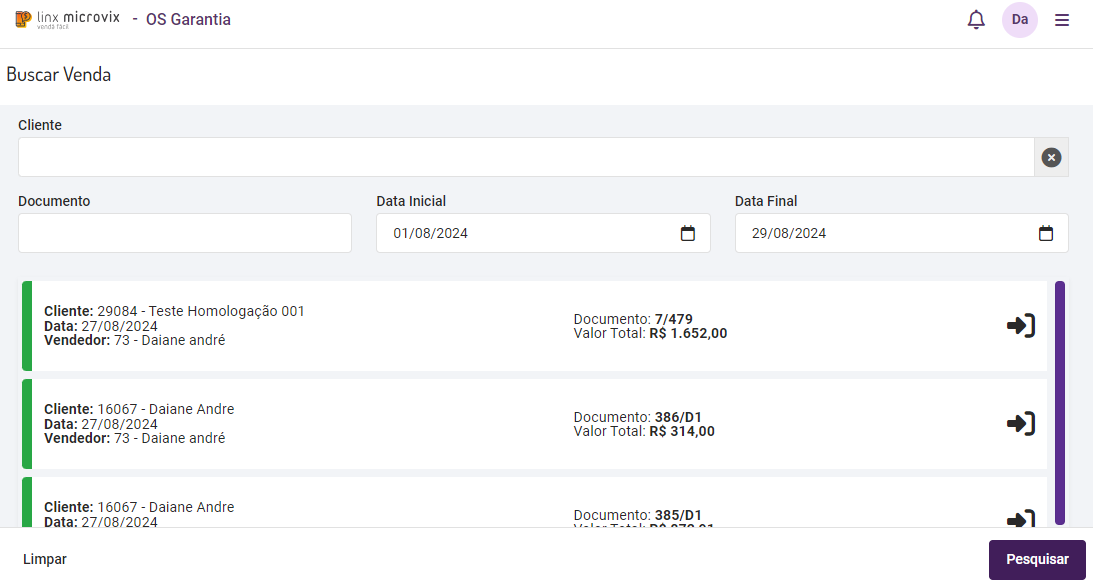Click into the Cliente search field
The height and width of the screenshot is (585, 1093).
pos(525,157)
